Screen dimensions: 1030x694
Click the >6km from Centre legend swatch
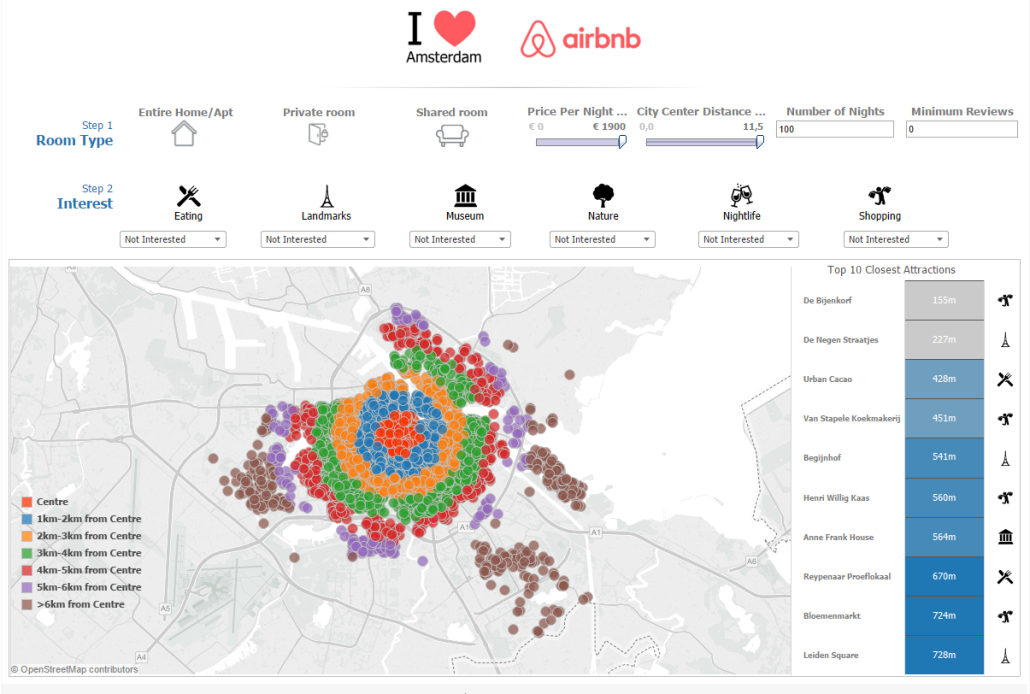[x=27, y=605]
